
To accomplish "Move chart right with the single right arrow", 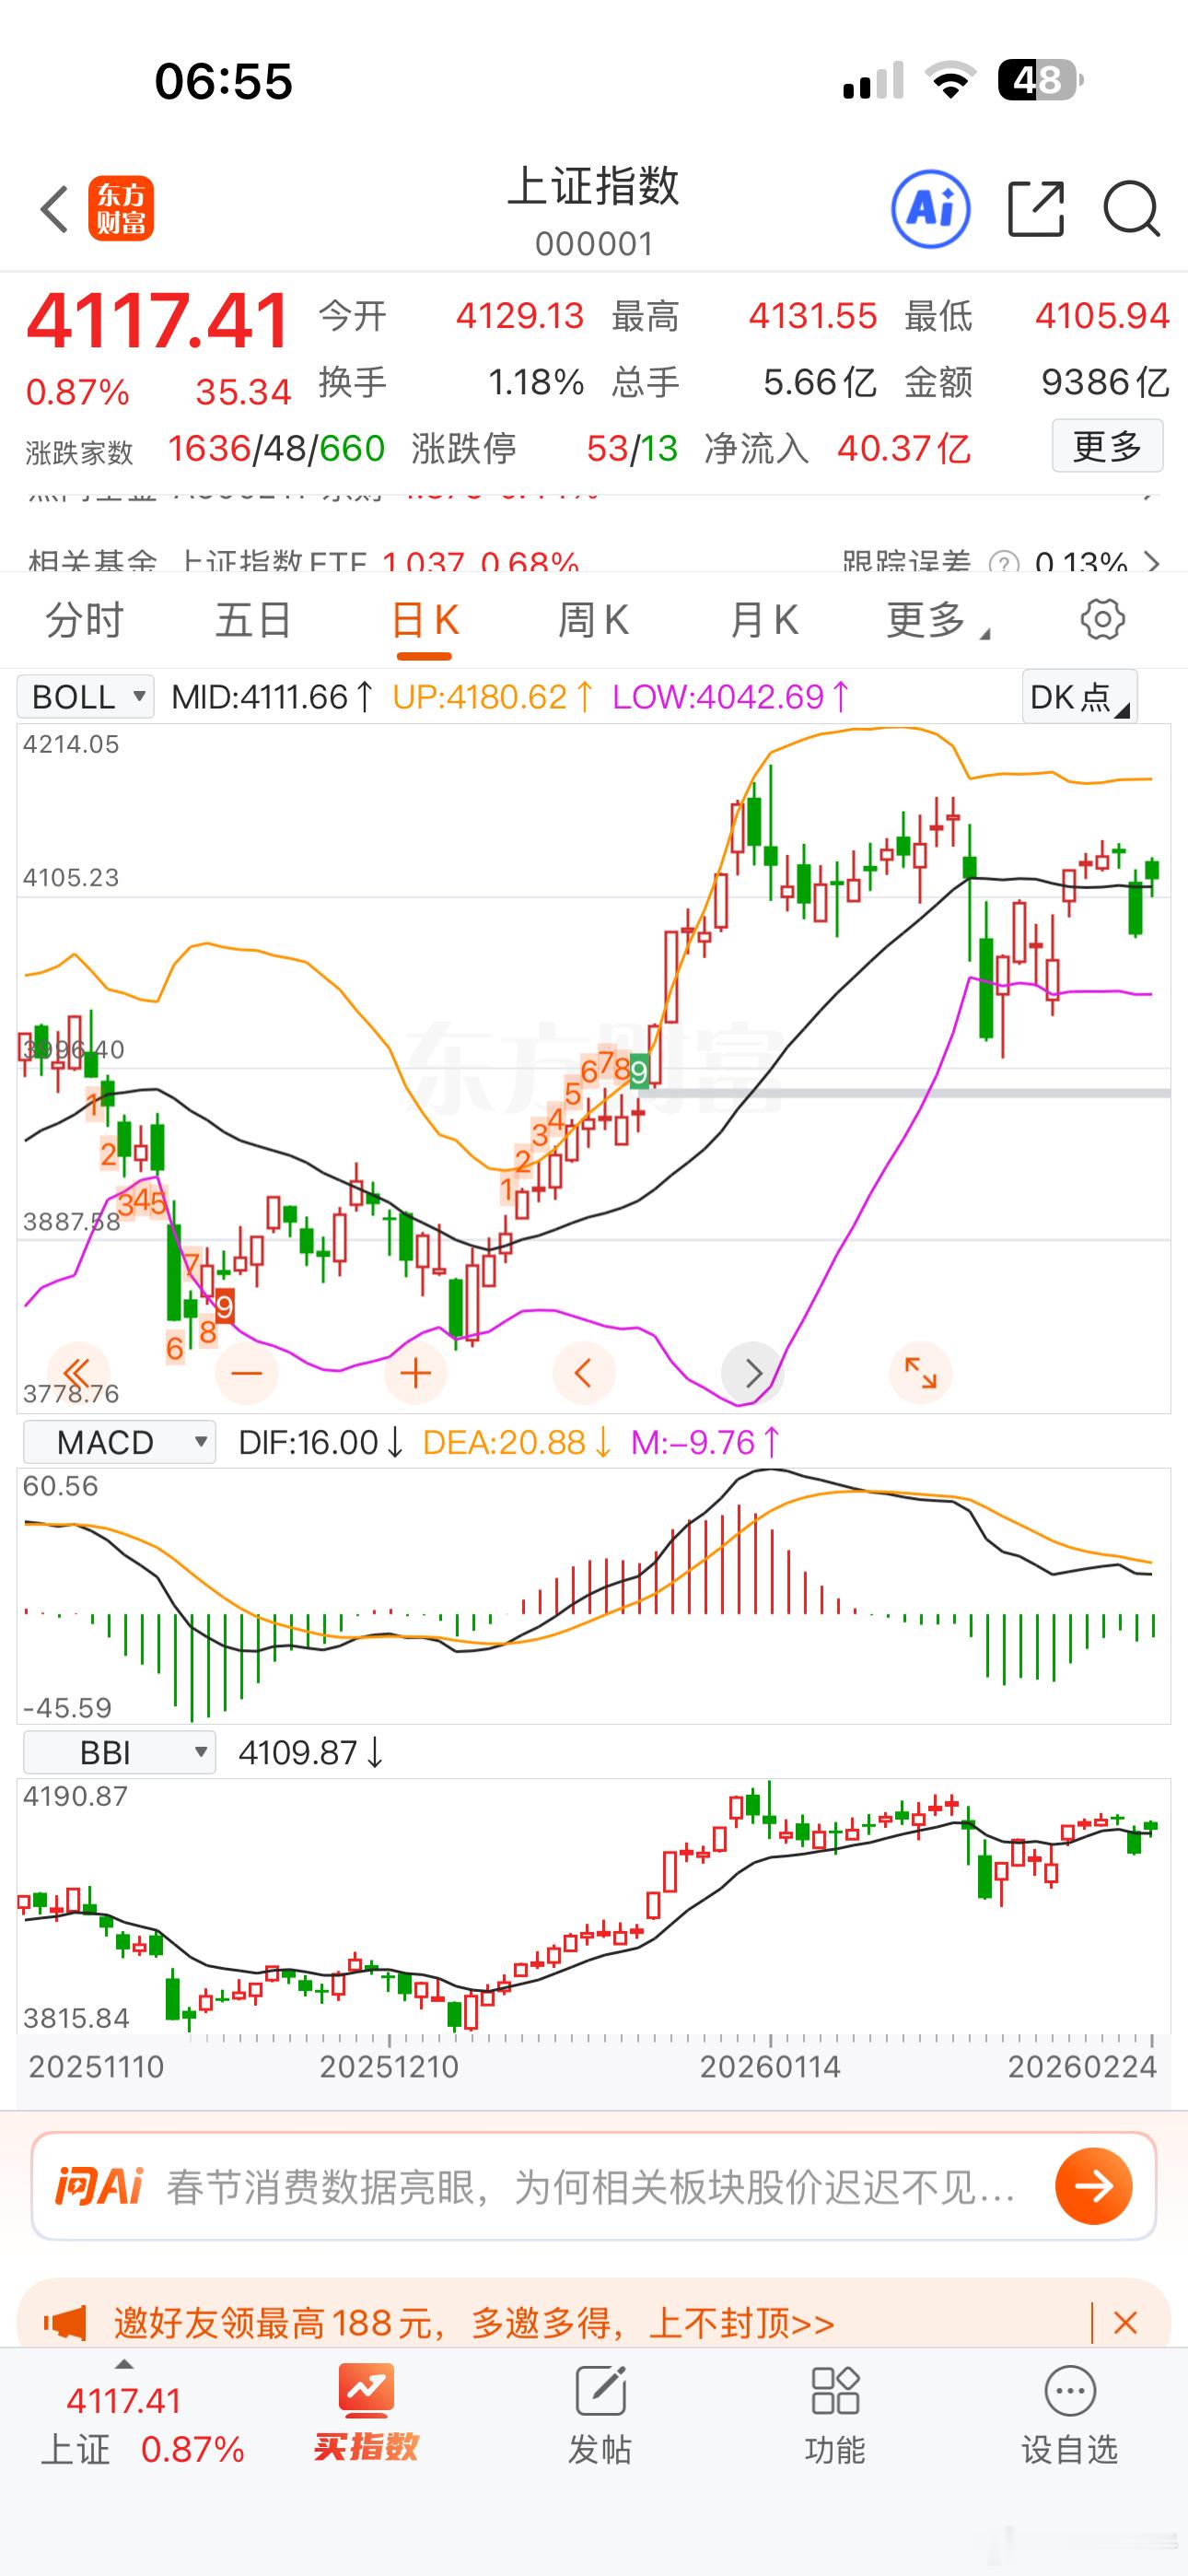I will pyautogui.click(x=752, y=1372).
